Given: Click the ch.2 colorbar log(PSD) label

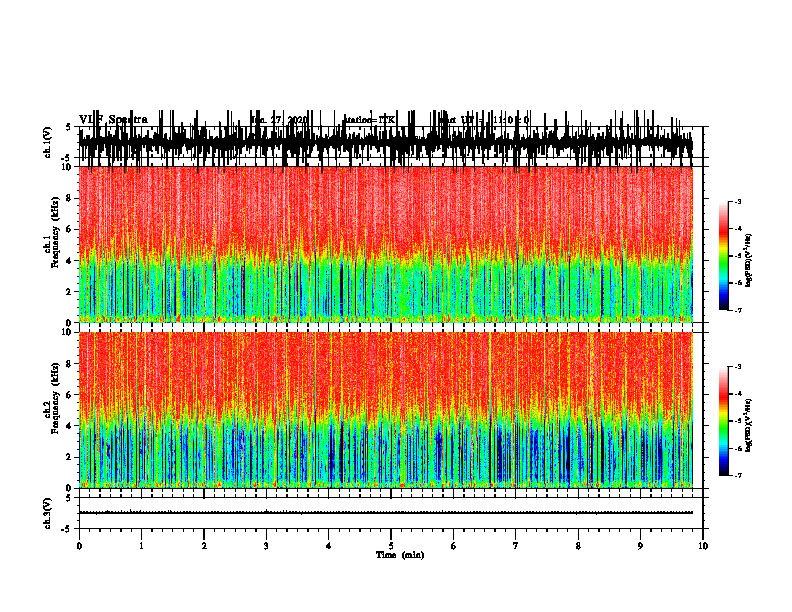Looking at the screenshot, I should [x=749, y=425].
